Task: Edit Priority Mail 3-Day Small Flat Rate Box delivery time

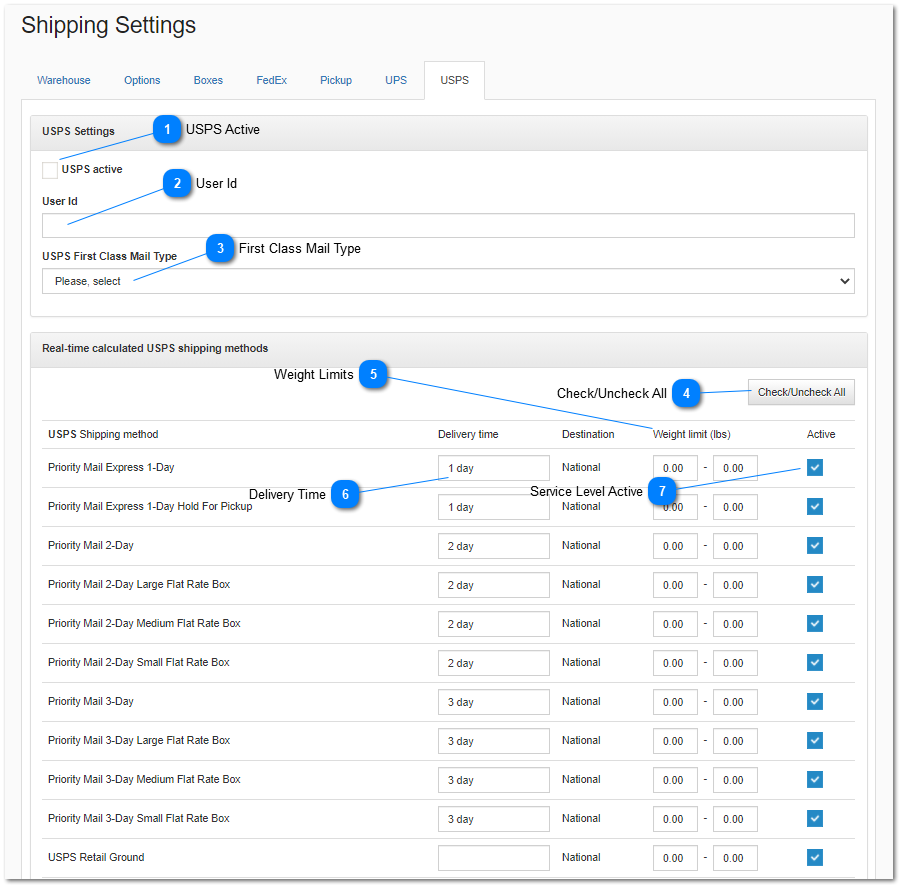Action: [x=494, y=819]
